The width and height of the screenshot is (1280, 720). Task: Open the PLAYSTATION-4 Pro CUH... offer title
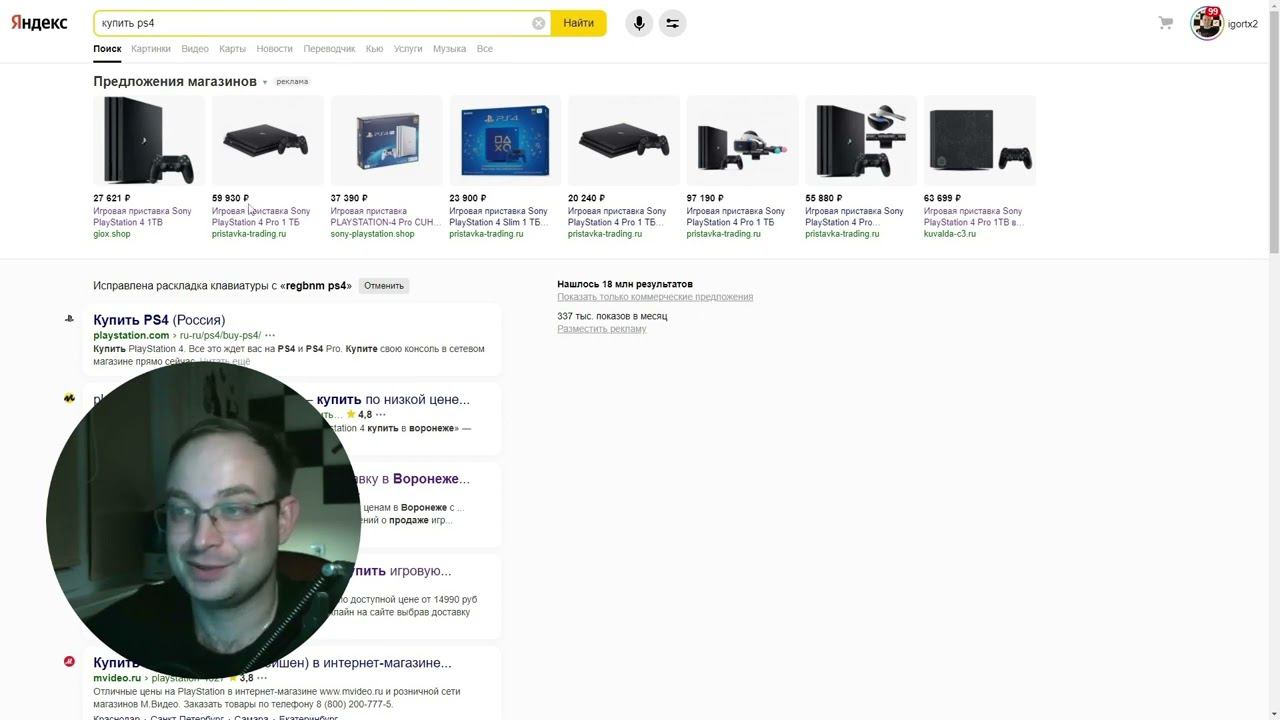tap(385, 217)
